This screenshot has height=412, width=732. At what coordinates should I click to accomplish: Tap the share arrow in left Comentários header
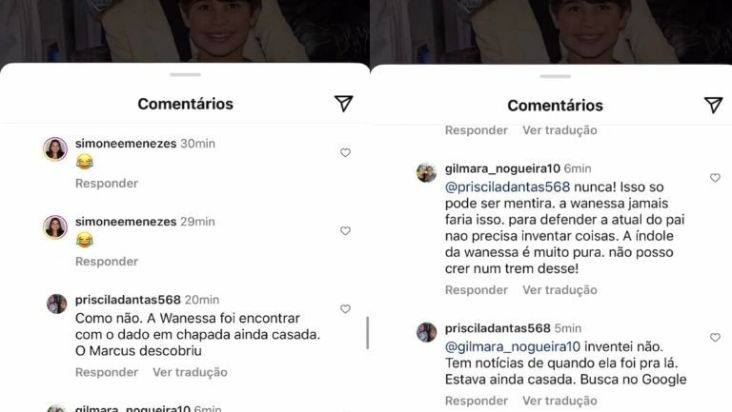[x=344, y=104]
